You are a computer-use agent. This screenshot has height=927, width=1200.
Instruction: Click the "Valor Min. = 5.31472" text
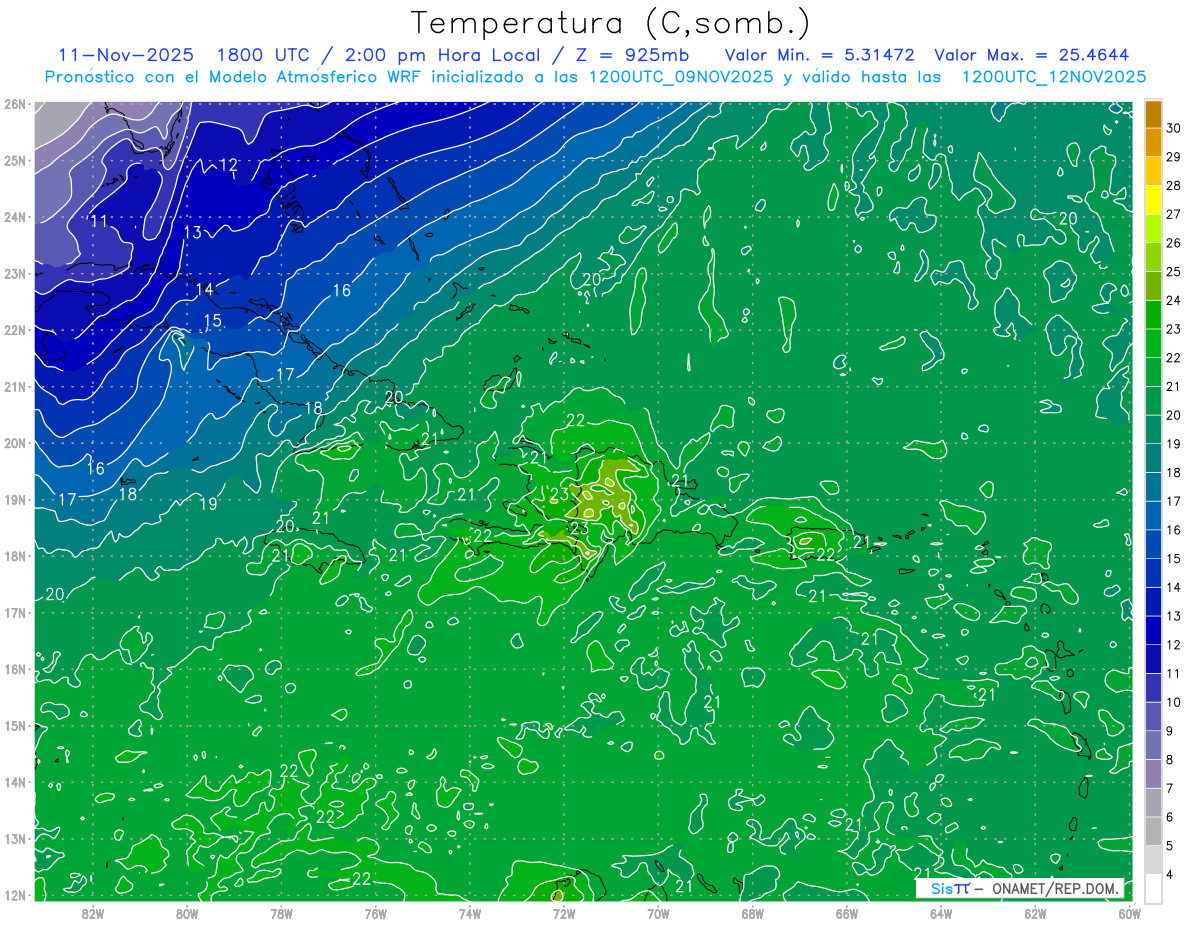tap(819, 55)
